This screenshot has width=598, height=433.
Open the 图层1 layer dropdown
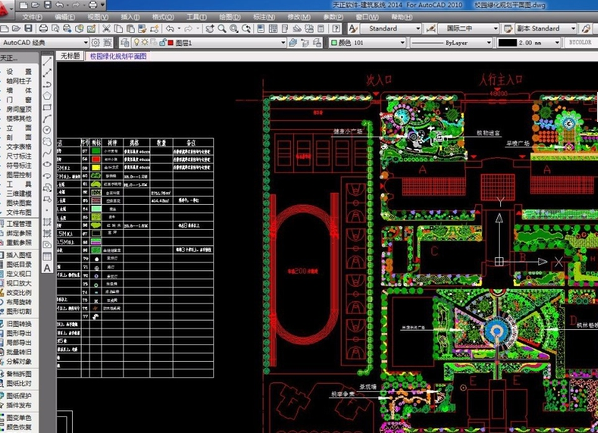coord(283,43)
